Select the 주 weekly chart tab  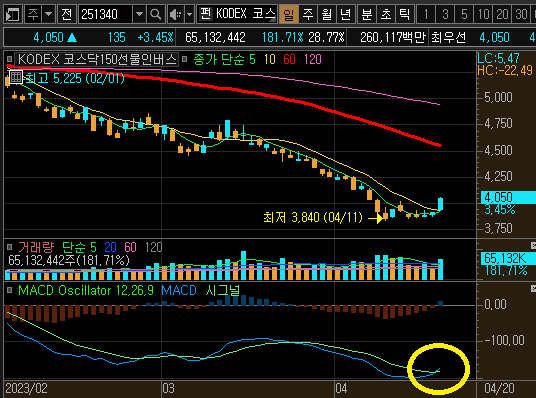308,14
